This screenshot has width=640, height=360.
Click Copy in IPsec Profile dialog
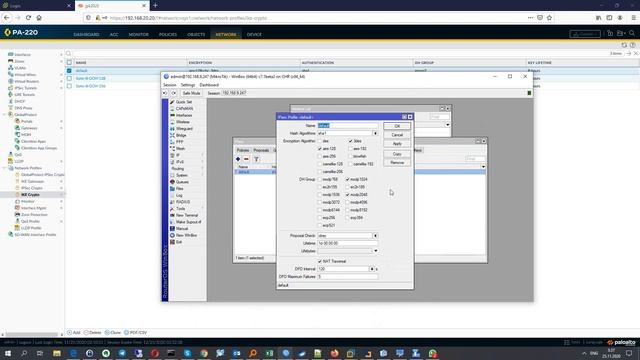click(397, 154)
